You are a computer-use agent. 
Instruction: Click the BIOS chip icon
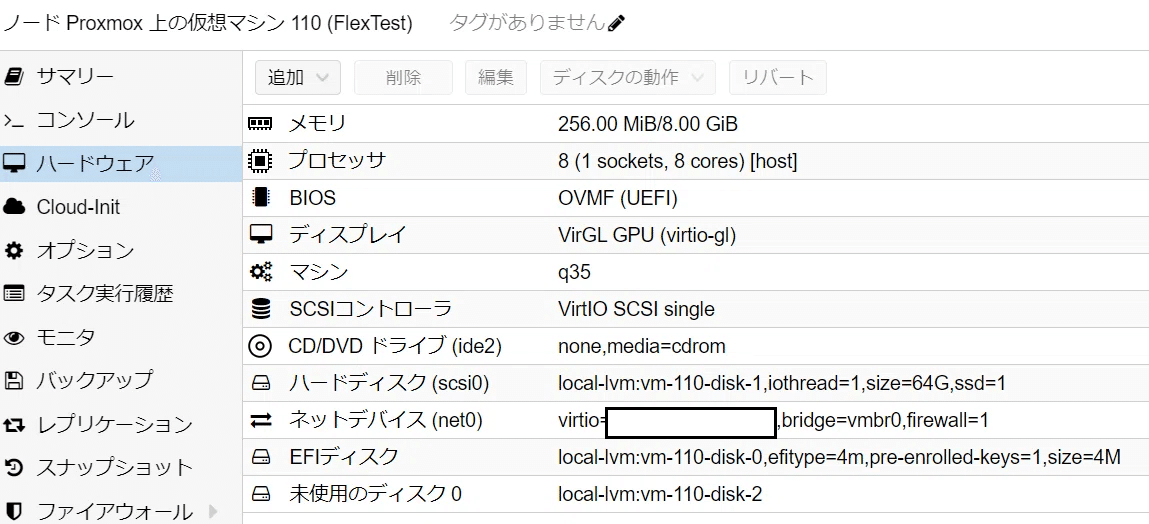coord(260,198)
